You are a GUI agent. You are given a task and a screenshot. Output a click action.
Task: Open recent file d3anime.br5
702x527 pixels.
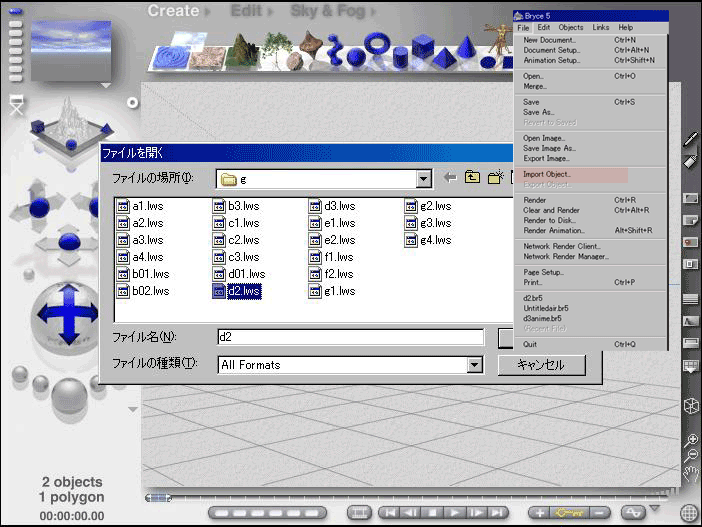click(x=542, y=318)
